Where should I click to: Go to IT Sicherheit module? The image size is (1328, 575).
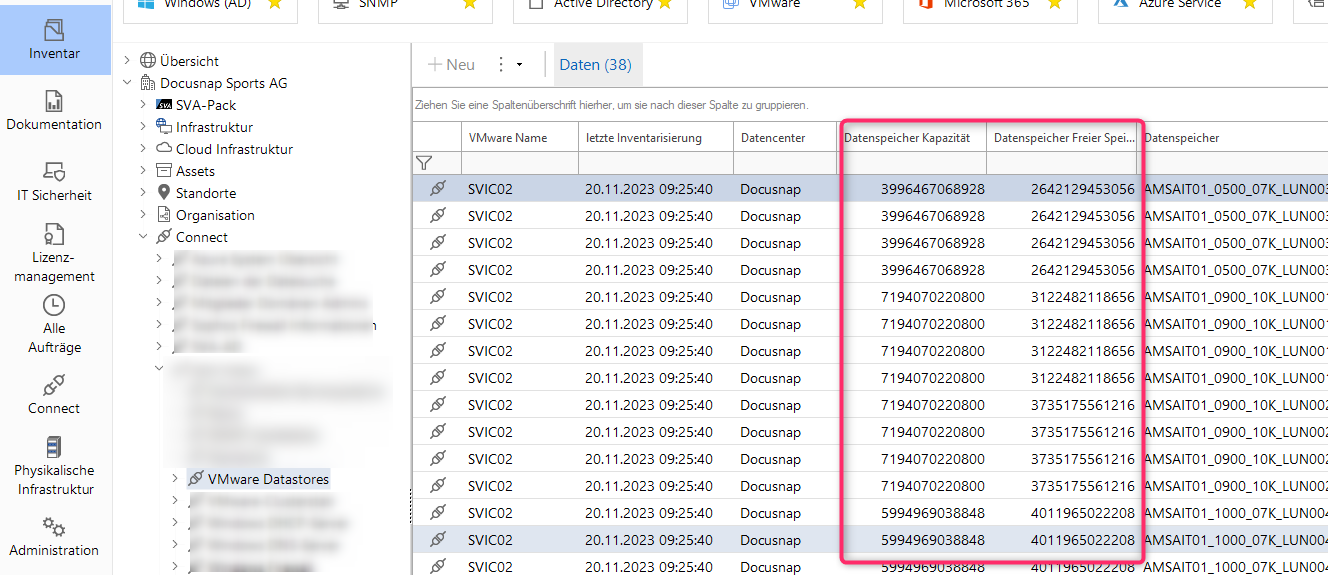(x=54, y=182)
